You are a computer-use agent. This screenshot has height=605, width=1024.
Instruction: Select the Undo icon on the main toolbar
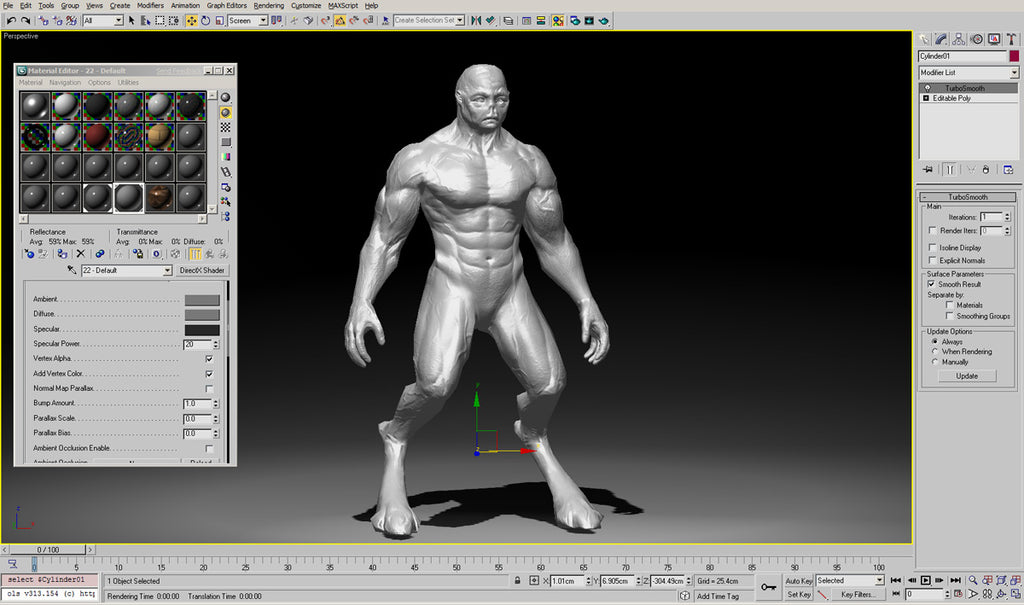(x=12, y=20)
